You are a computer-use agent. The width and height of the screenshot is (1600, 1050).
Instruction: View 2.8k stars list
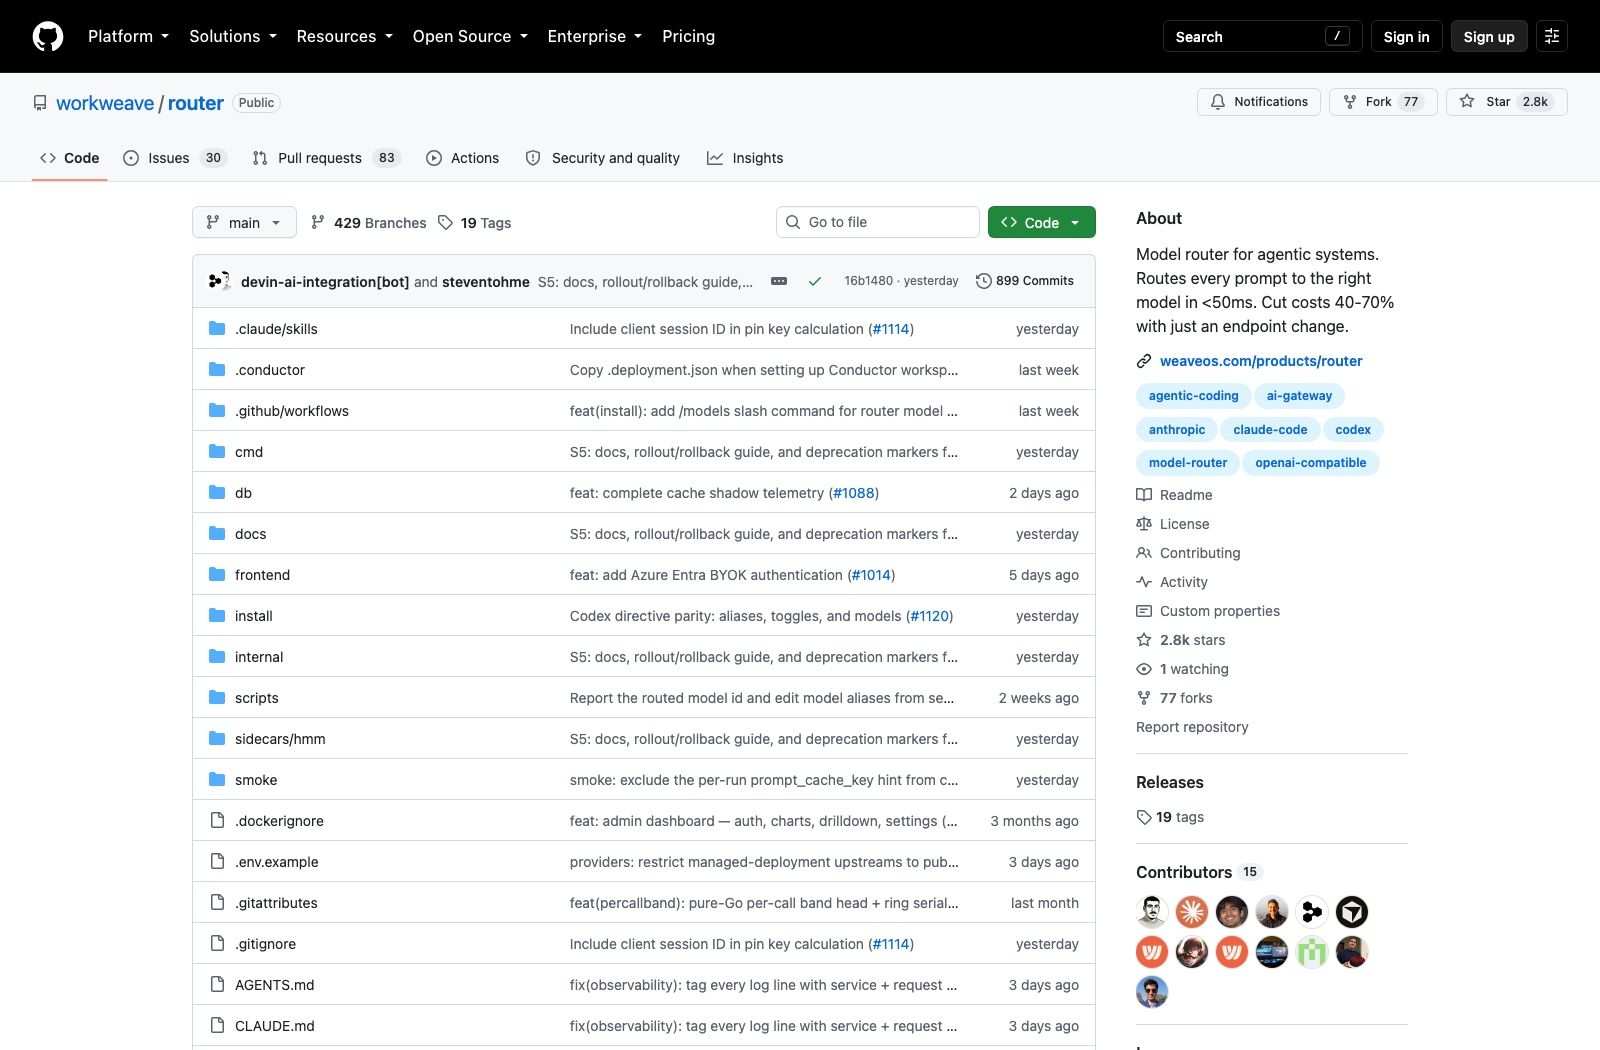(x=1181, y=640)
